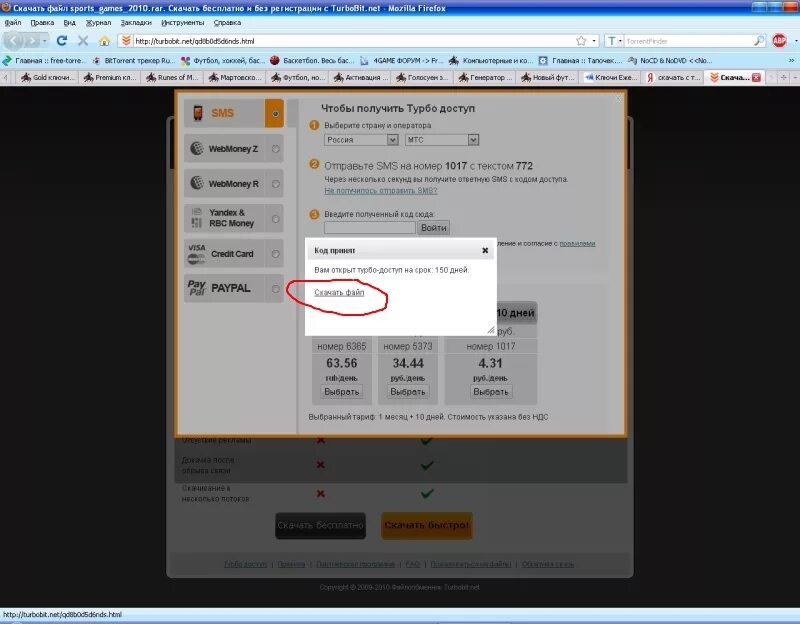Click the SMS phone icon
Viewport: 800px width, 624px height.
[198, 113]
